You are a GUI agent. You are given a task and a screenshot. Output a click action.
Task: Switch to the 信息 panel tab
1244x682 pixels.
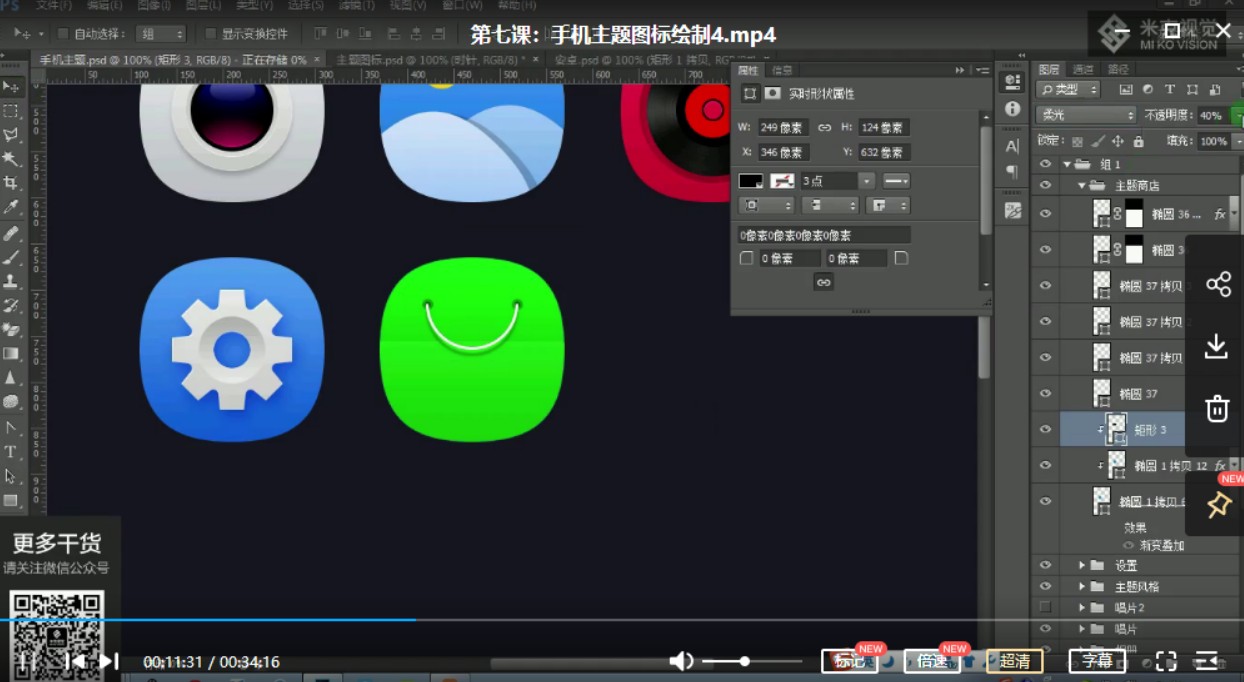click(782, 70)
